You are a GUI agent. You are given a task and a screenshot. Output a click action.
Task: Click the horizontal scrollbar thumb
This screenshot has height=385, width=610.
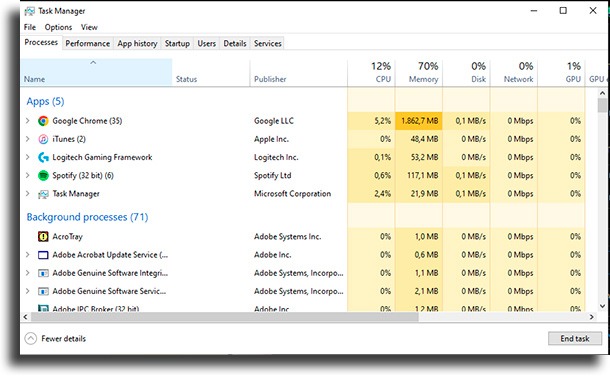224,317
